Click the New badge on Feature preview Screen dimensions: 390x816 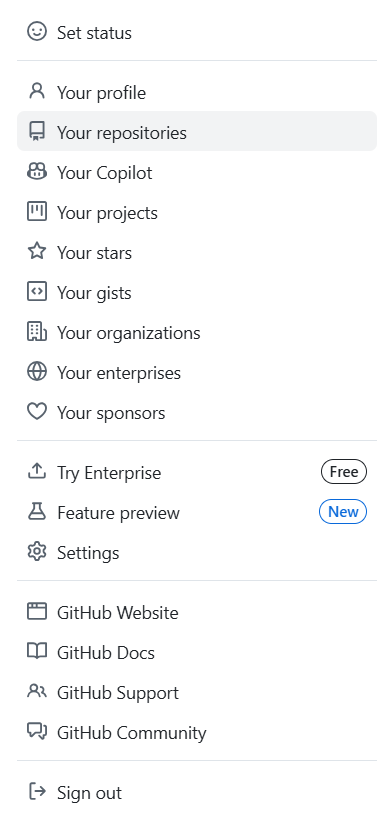[343, 512]
